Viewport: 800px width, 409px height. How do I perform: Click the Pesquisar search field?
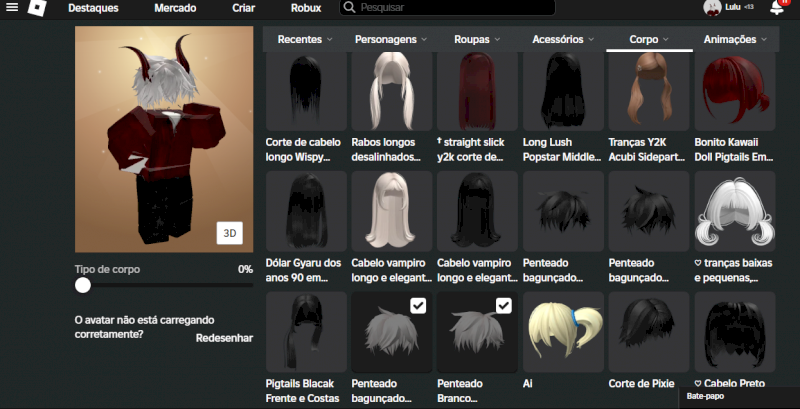[x=447, y=8]
